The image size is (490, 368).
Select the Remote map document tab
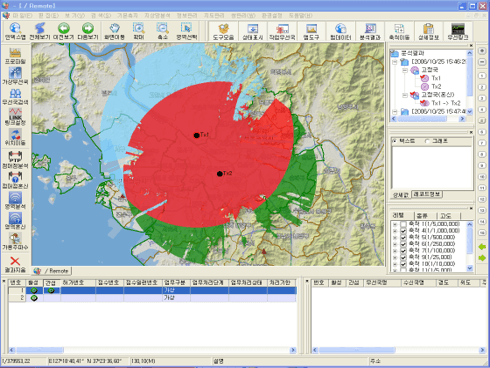click(x=52, y=271)
